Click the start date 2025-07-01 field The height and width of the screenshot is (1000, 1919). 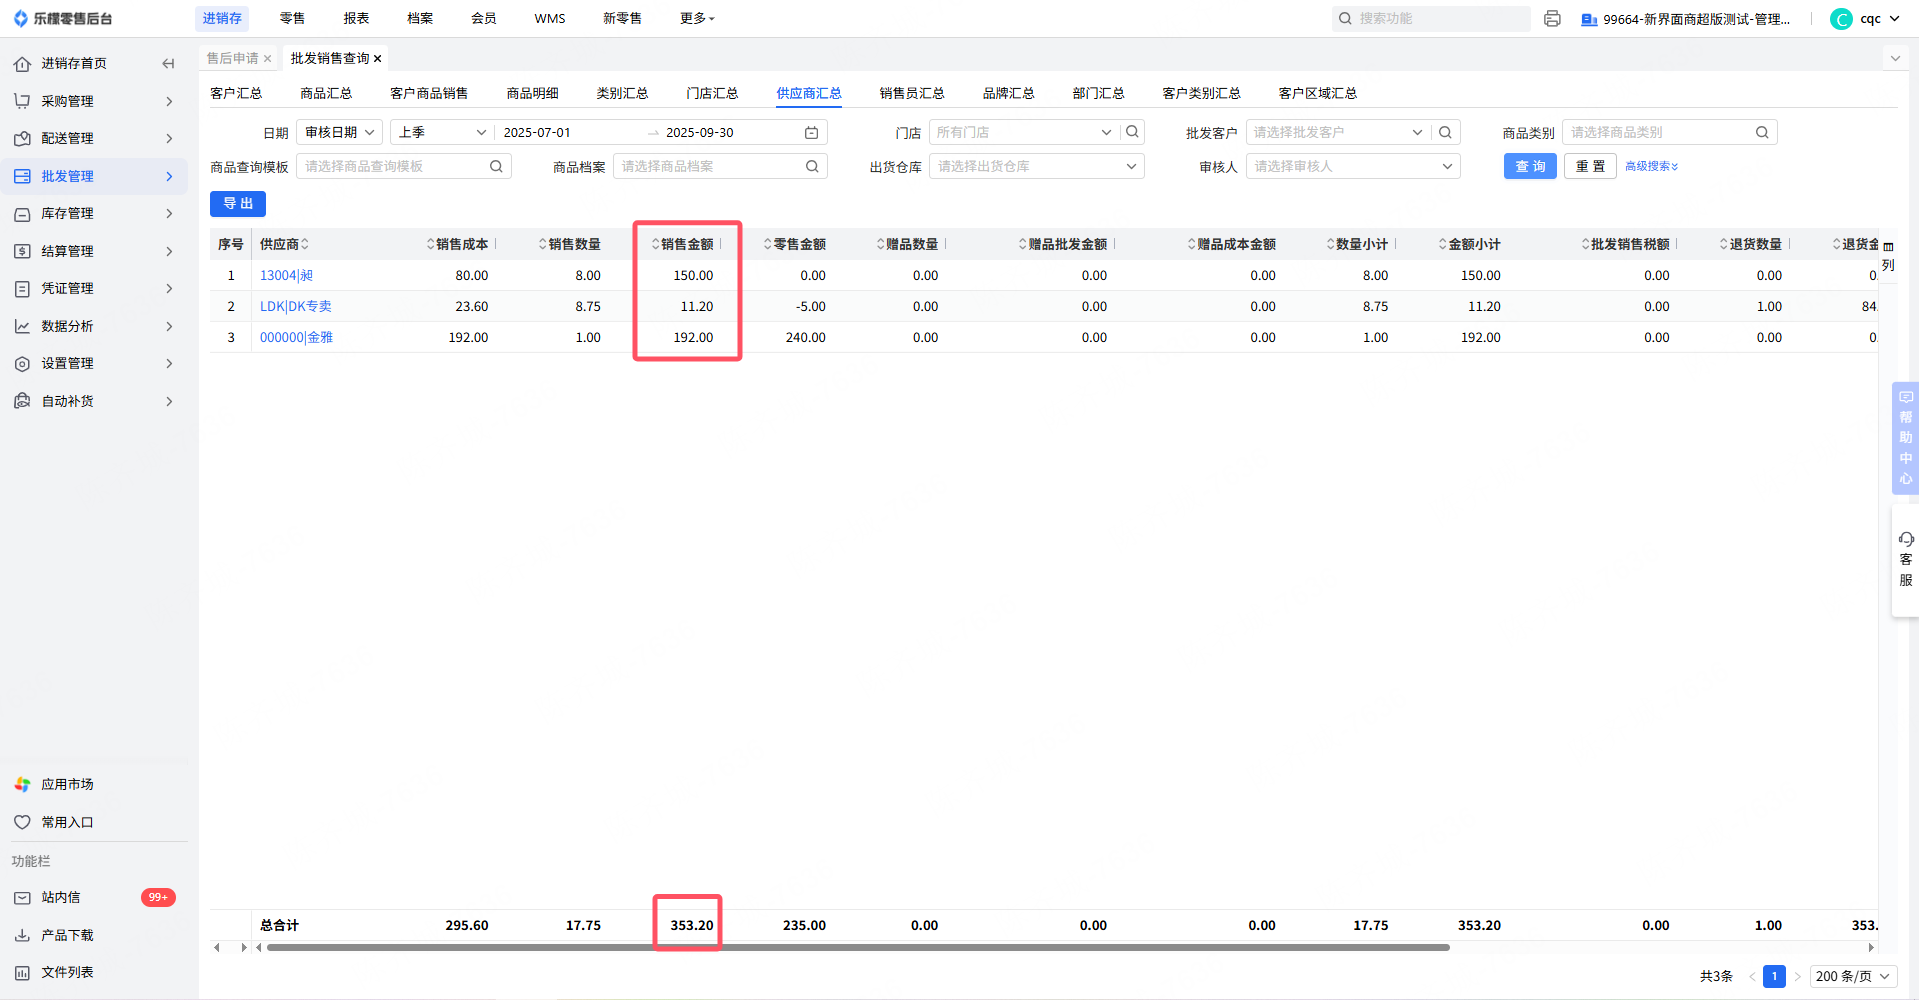click(x=537, y=132)
